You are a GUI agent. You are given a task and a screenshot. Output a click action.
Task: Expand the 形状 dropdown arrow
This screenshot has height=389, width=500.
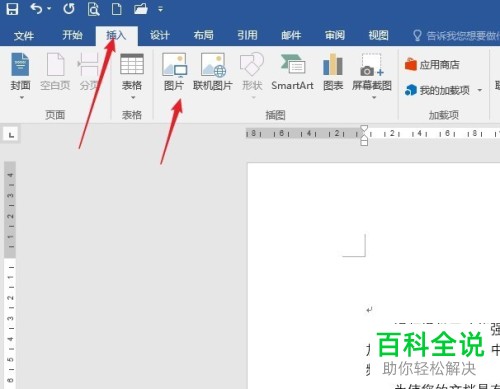coord(253,98)
